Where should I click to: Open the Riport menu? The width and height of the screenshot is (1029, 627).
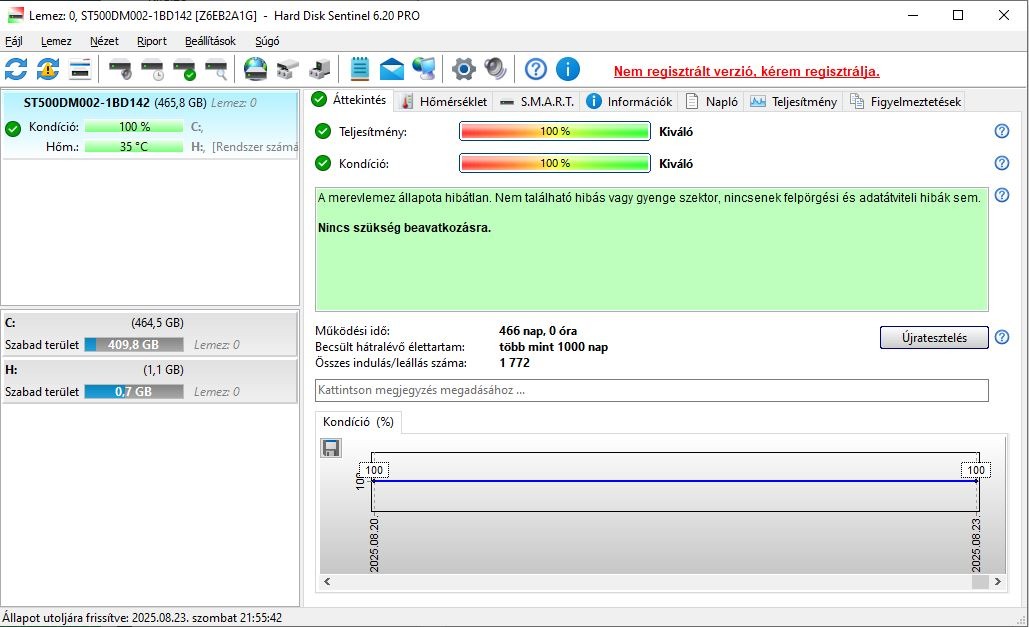(152, 41)
